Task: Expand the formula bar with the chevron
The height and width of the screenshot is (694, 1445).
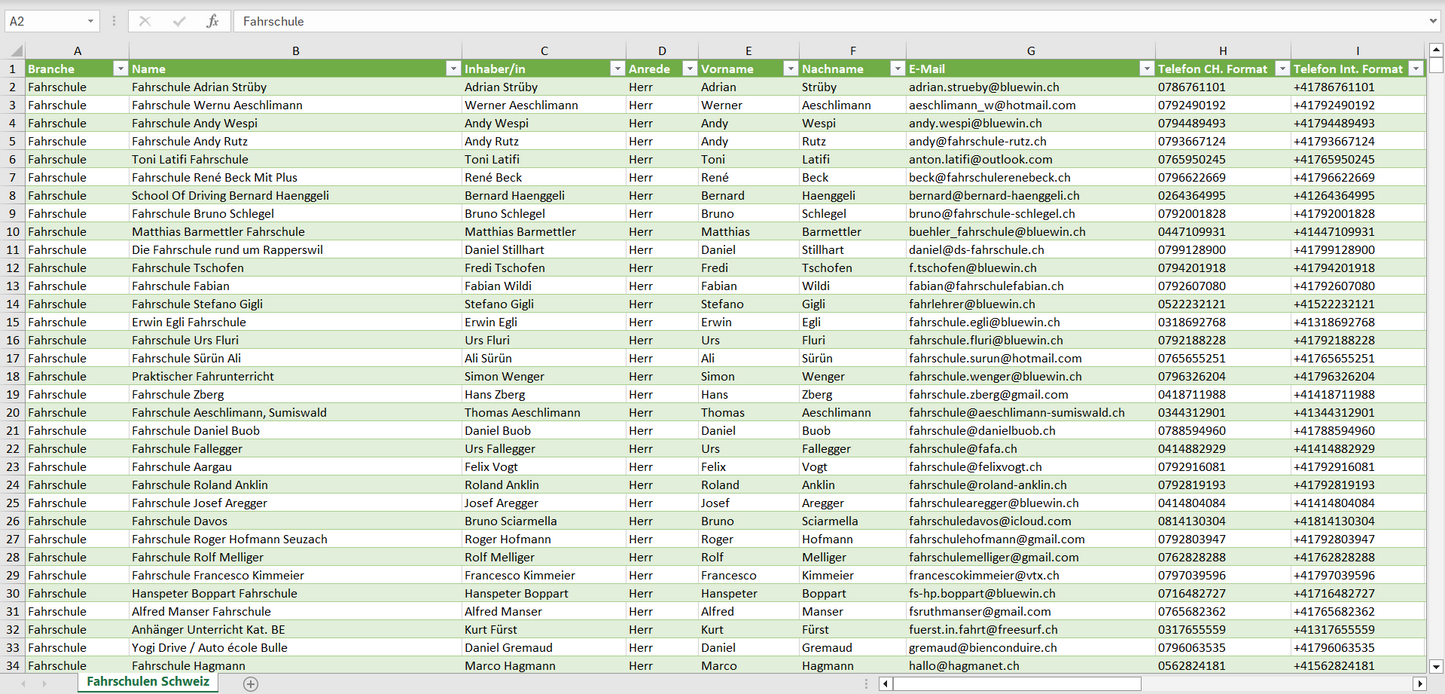Action: pos(1434,21)
